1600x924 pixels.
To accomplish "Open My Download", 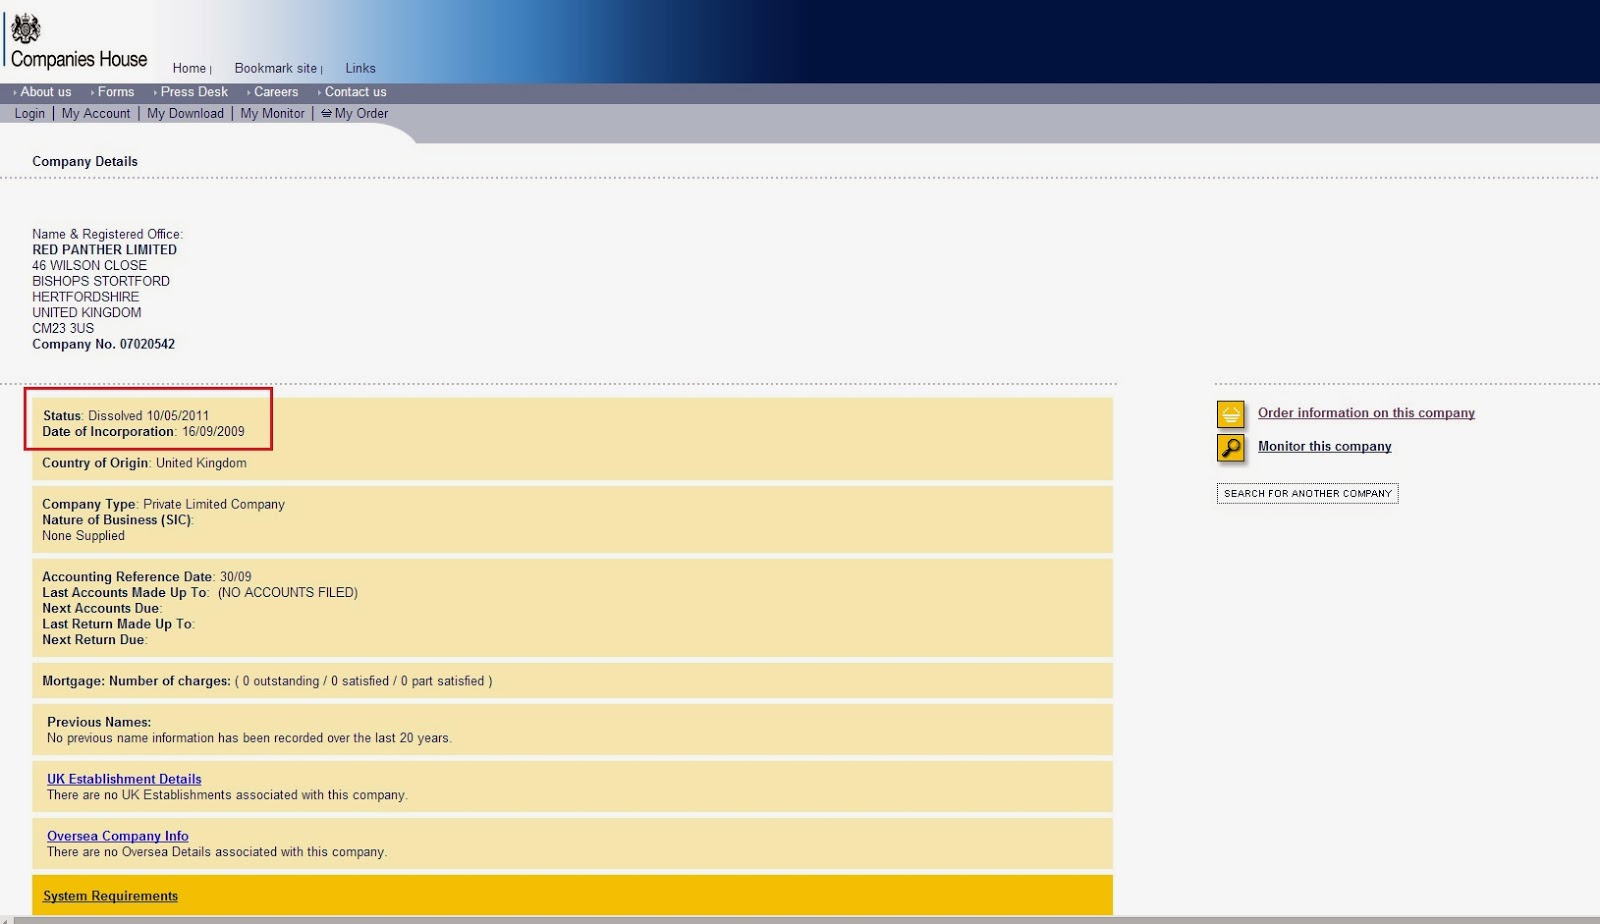I will [185, 113].
